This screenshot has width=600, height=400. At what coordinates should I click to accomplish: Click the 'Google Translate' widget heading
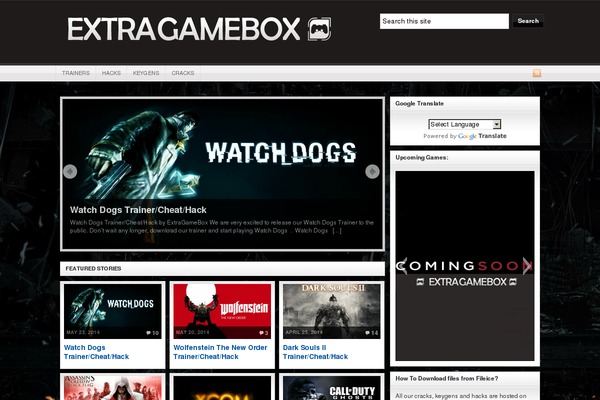pos(419,104)
